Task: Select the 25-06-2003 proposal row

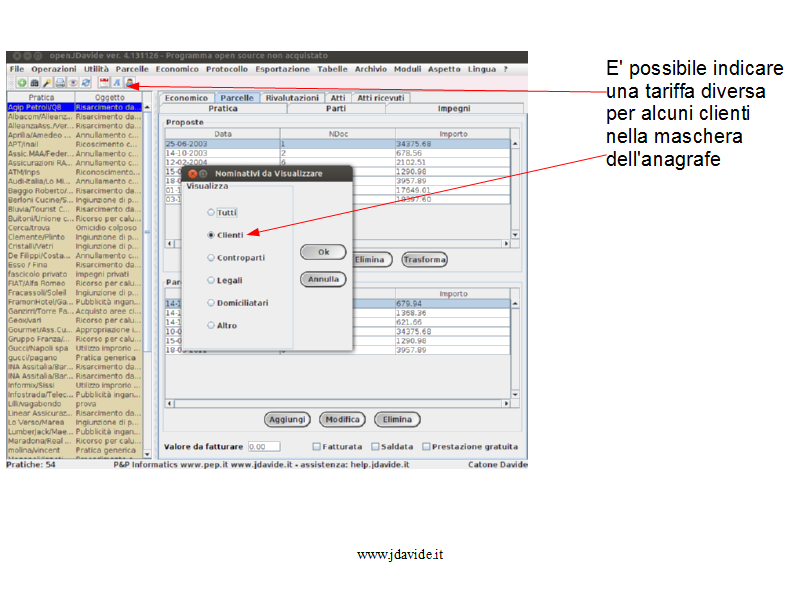Action: pos(338,144)
